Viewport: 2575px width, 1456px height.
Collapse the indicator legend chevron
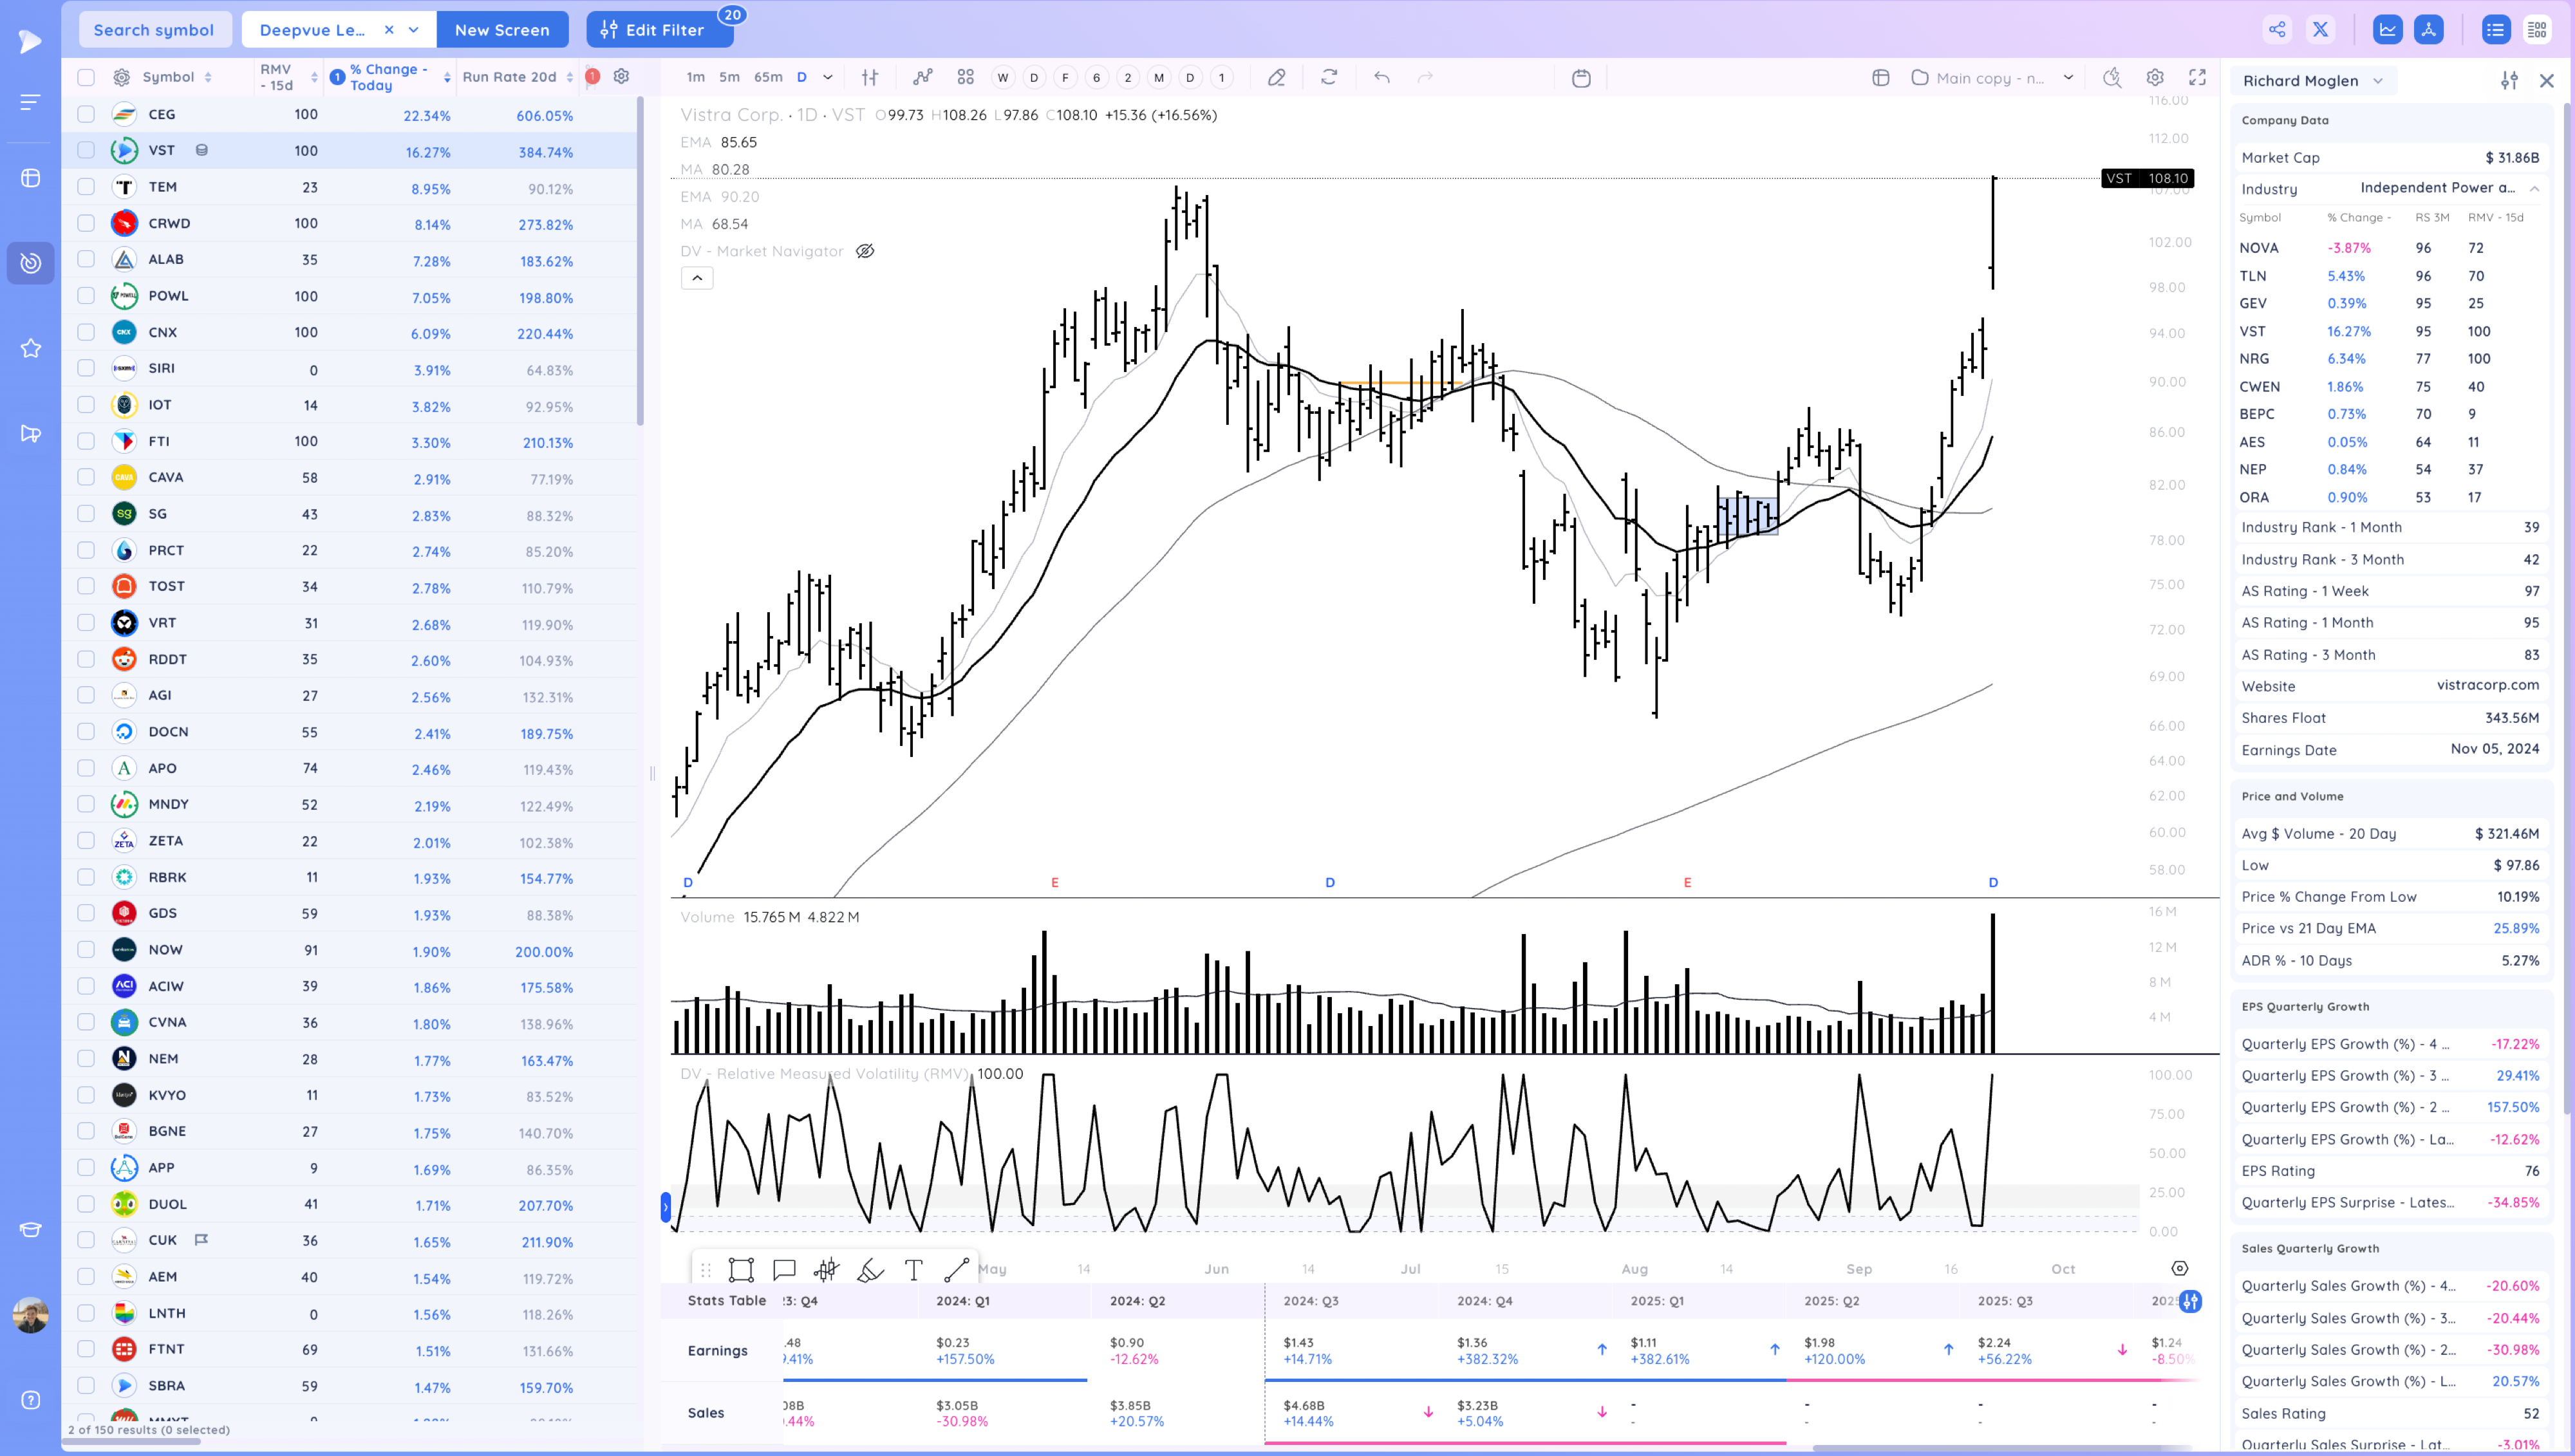tap(697, 278)
